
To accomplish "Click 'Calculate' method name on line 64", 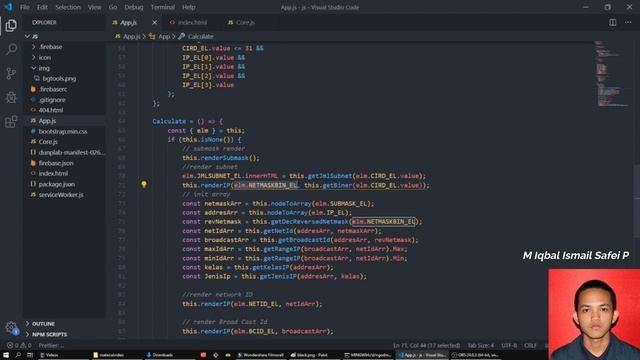I will click(x=169, y=121).
